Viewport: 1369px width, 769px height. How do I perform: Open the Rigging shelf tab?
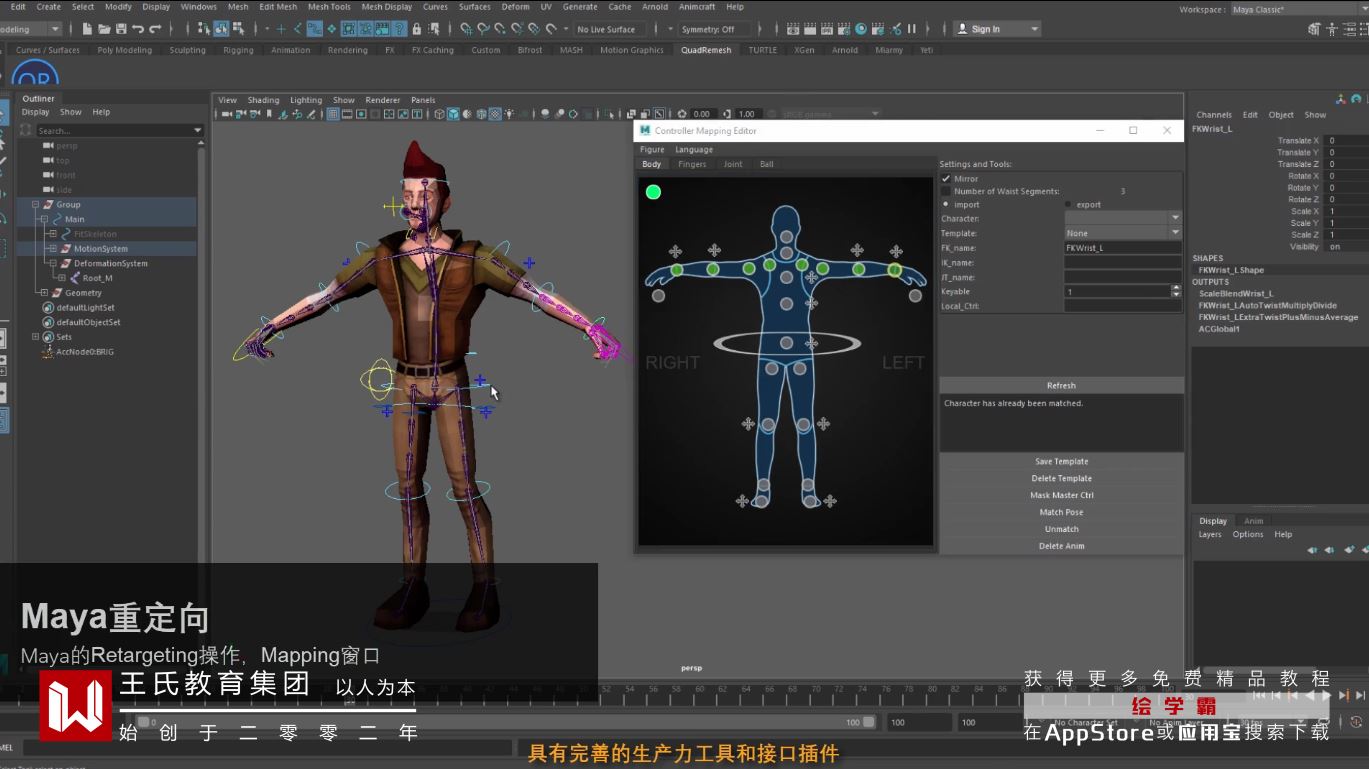click(238, 50)
